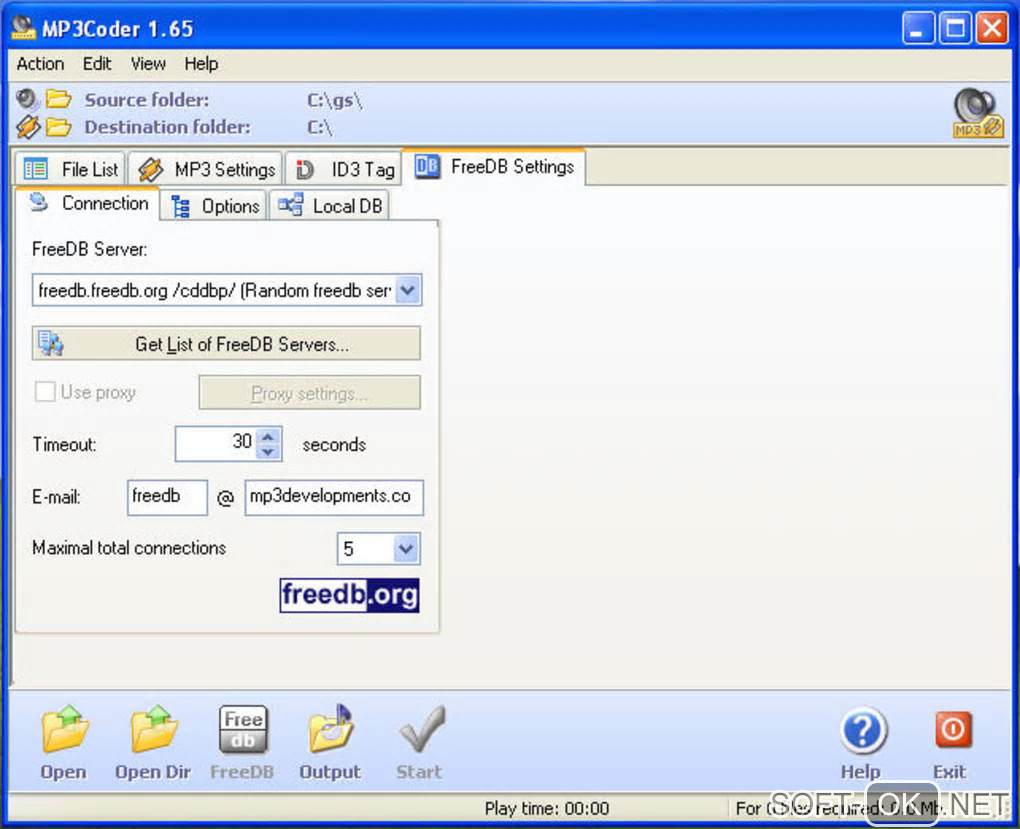Click the Source folder label
This screenshot has height=829, width=1020.
click(x=147, y=100)
